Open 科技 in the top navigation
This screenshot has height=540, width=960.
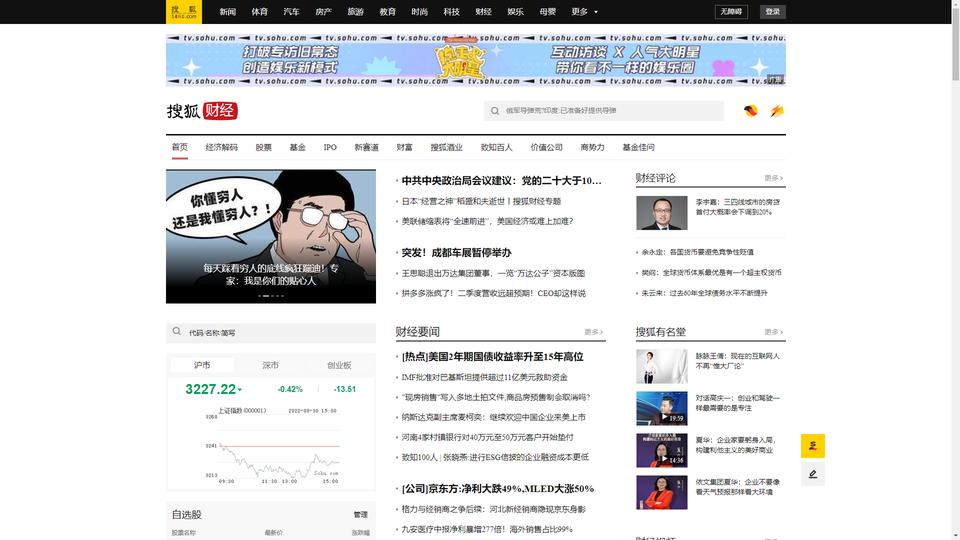(x=451, y=12)
